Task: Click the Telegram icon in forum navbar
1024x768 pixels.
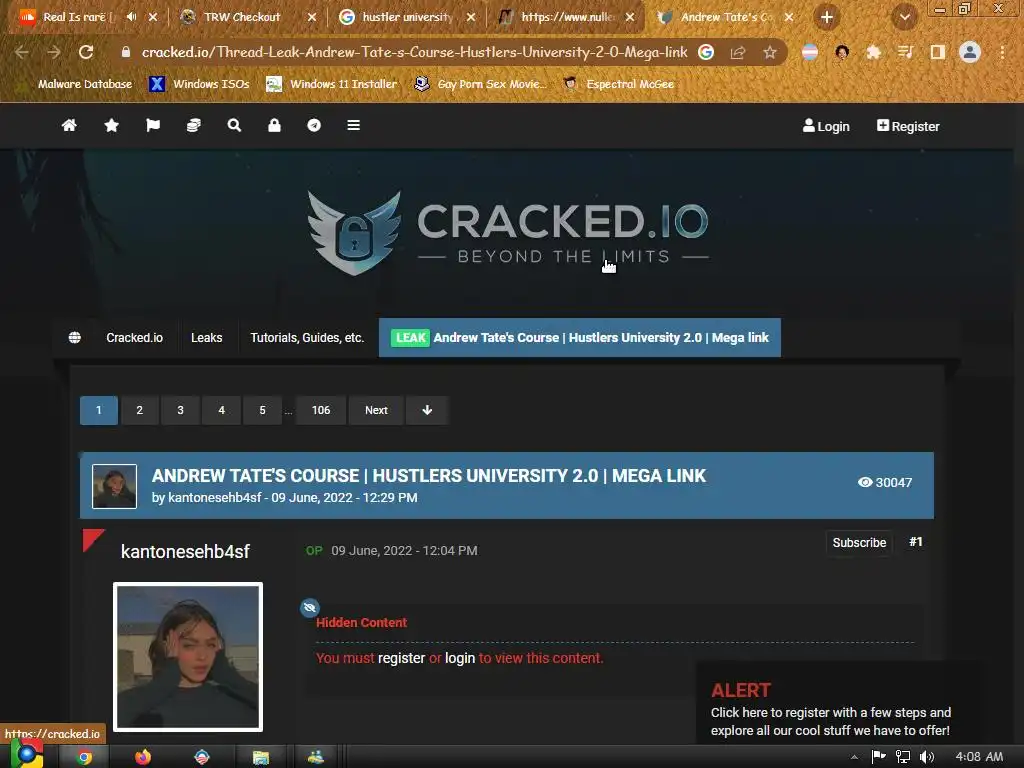Action: [314, 125]
